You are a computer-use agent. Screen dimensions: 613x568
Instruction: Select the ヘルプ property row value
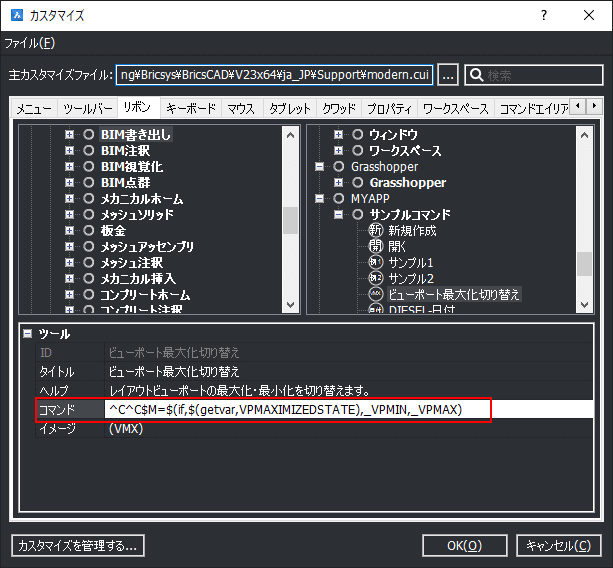(349, 390)
